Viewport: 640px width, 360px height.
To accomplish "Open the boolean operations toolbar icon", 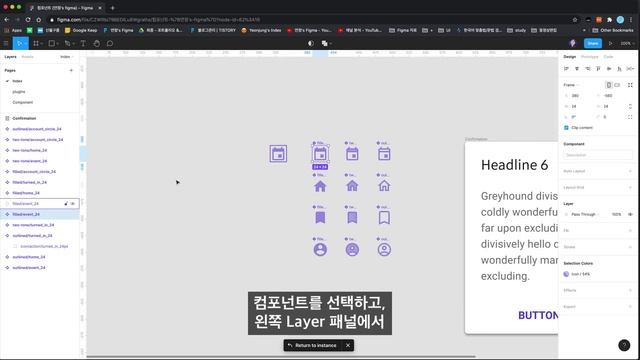I will (x=325, y=43).
